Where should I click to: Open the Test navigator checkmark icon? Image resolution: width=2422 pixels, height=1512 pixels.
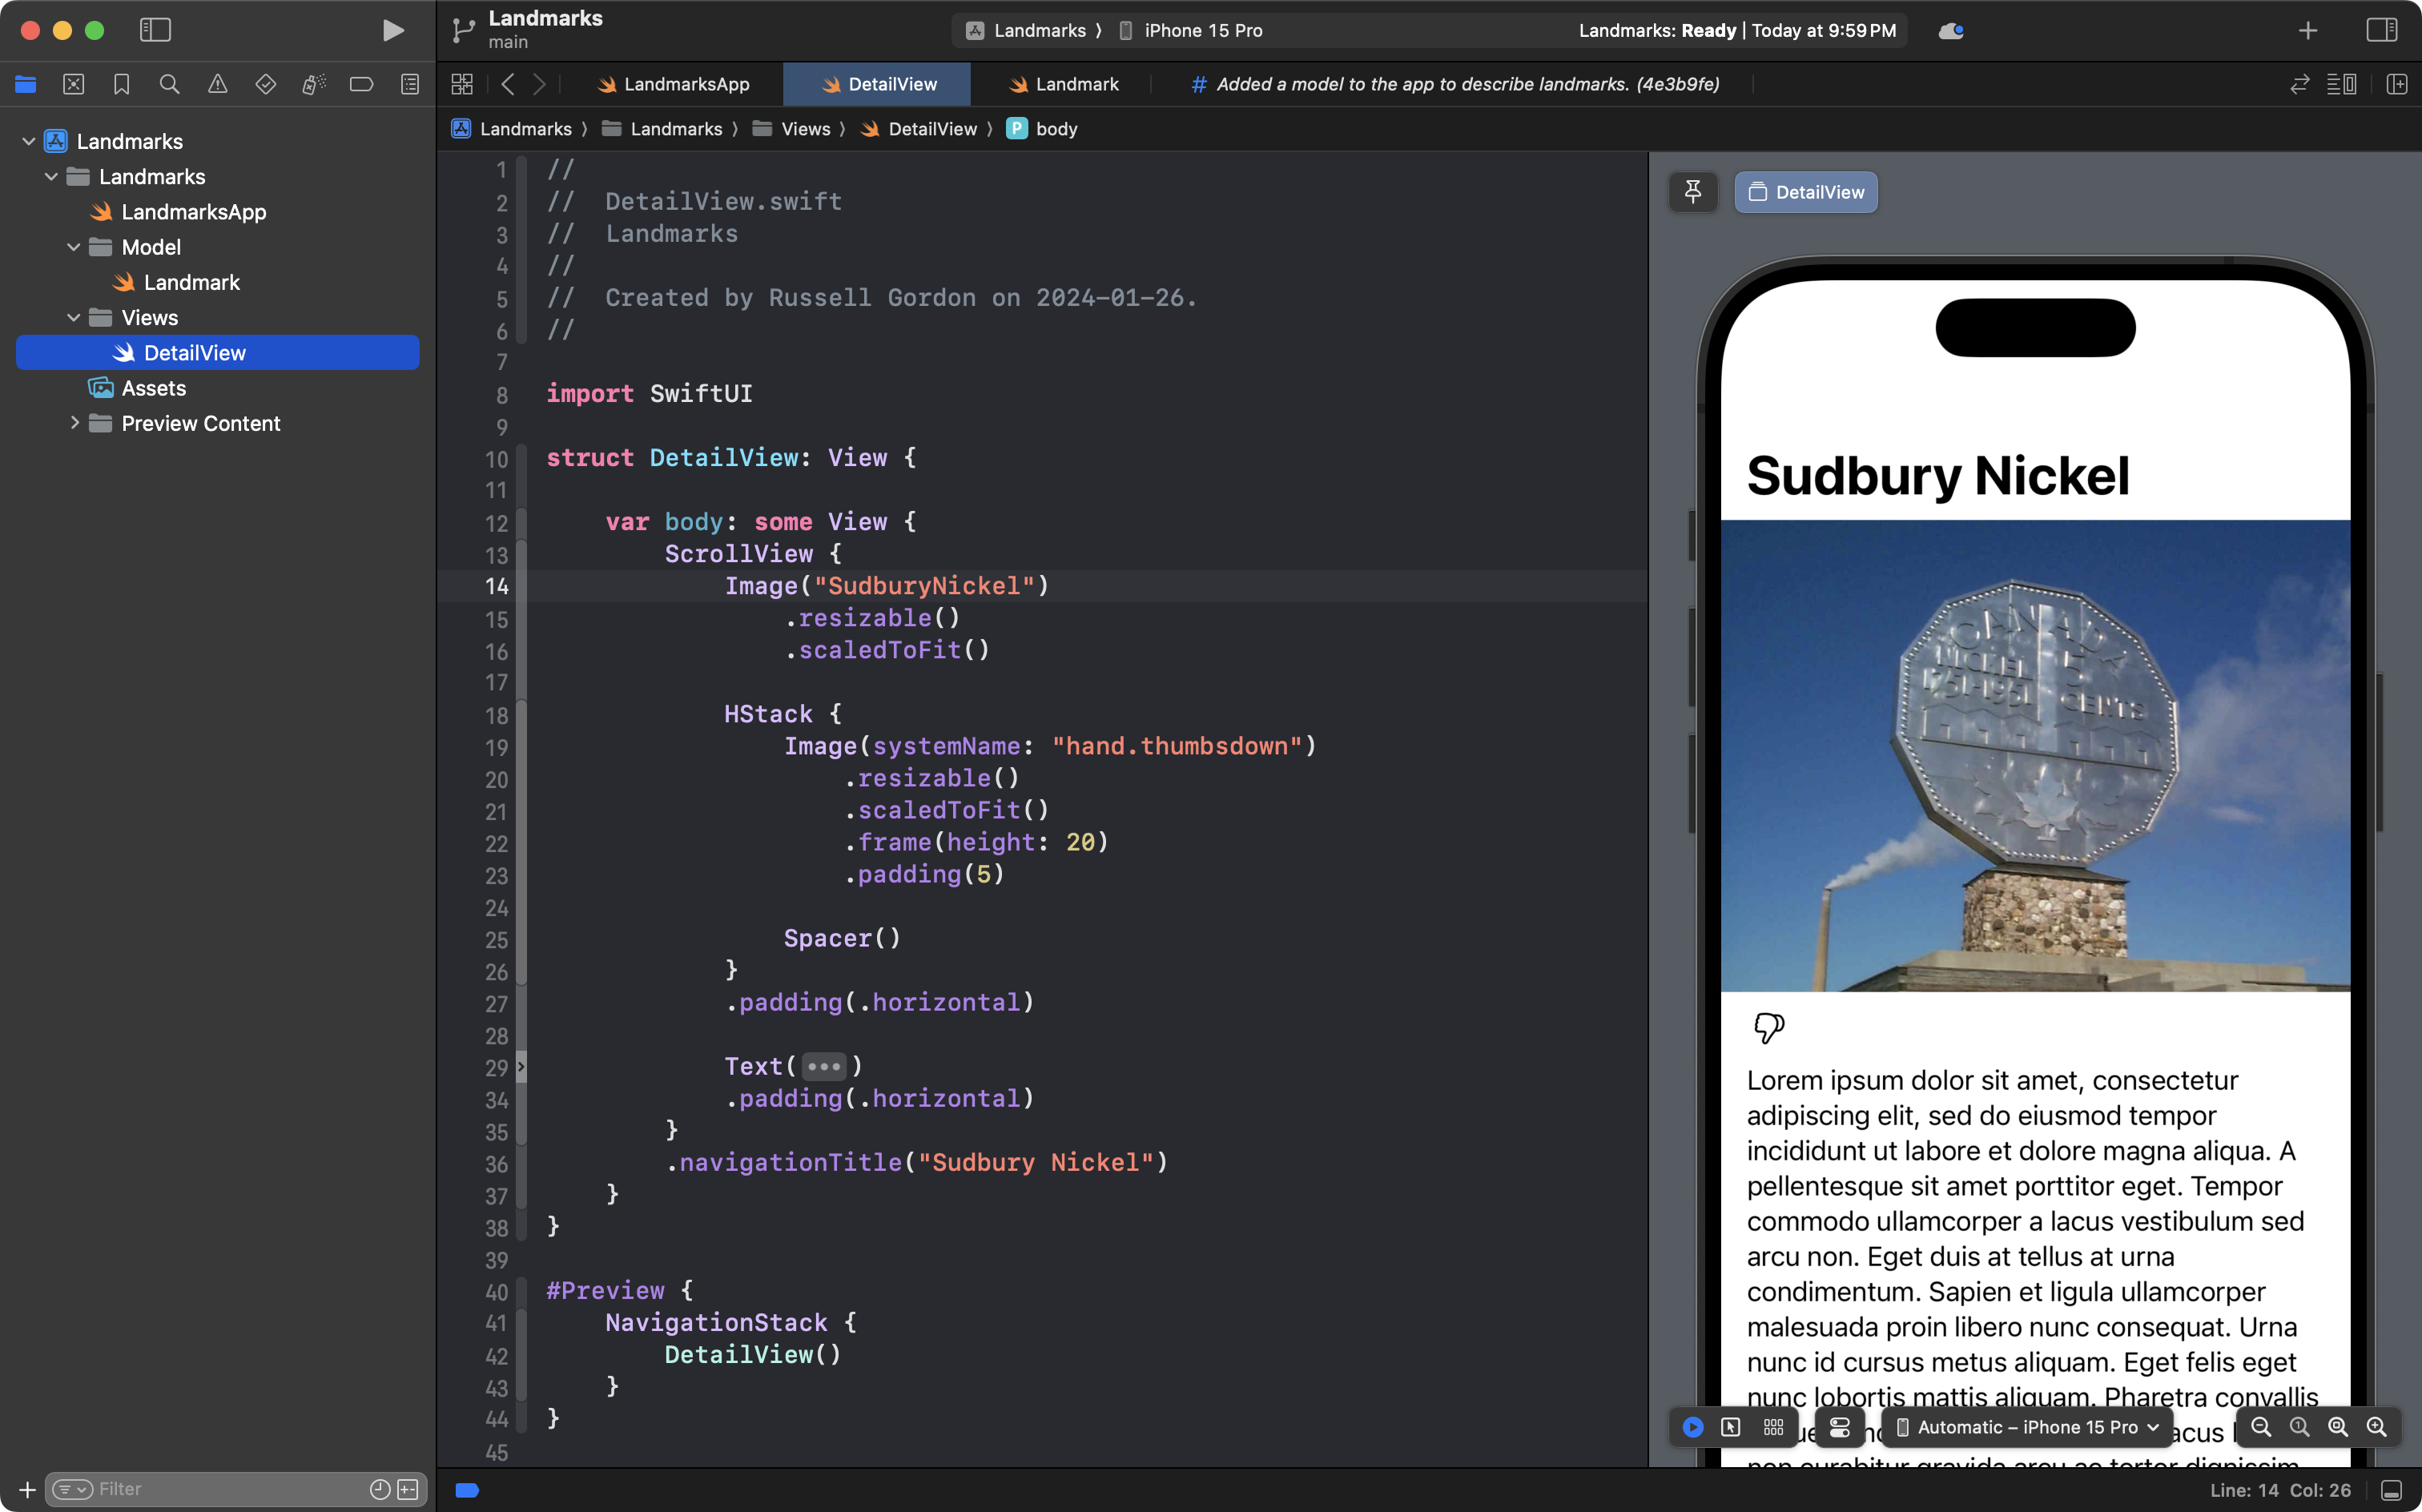pyautogui.click(x=266, y=84)
